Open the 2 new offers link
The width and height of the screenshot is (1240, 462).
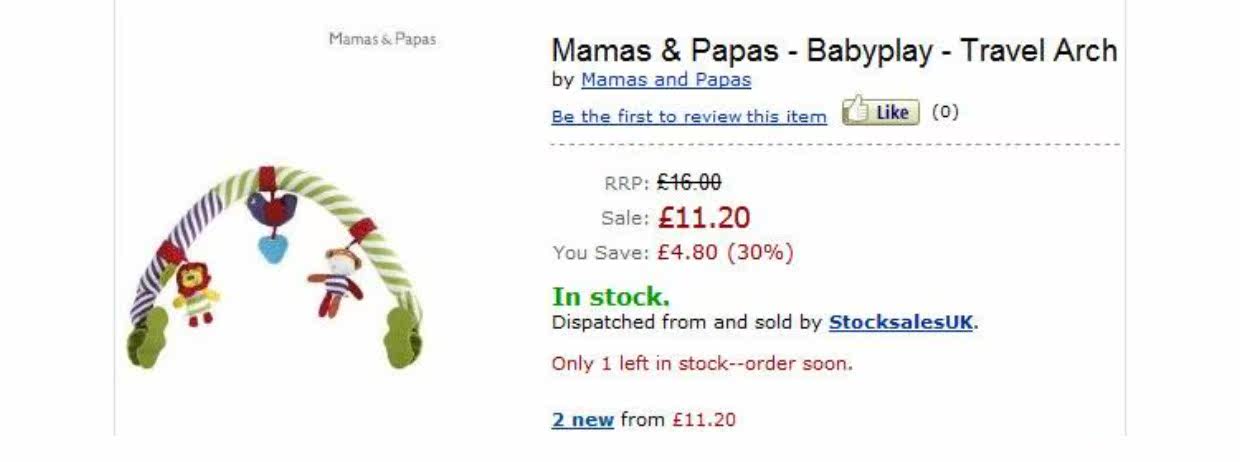pos(582,420)
